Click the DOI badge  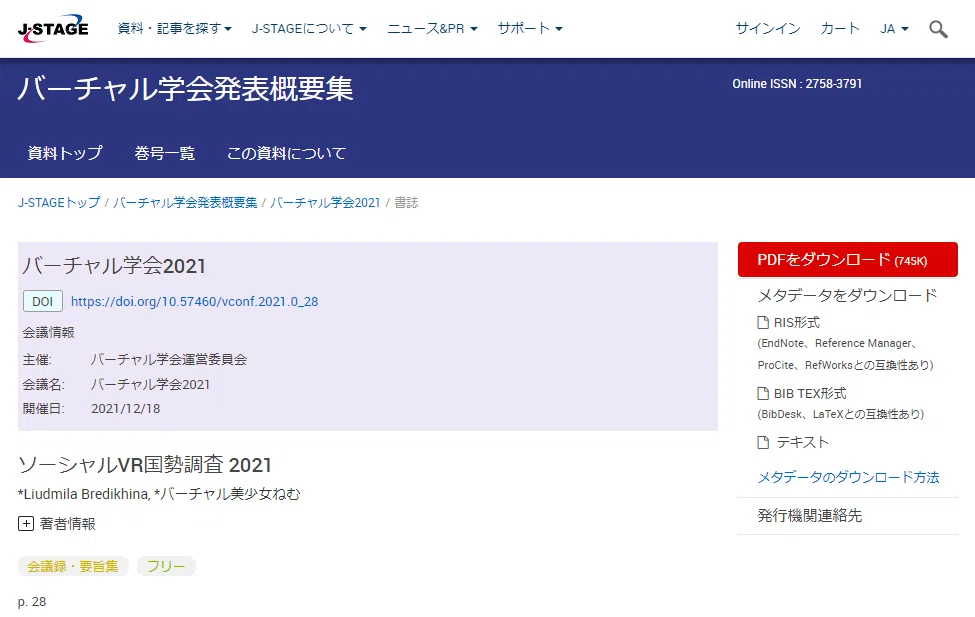(43, 302)
